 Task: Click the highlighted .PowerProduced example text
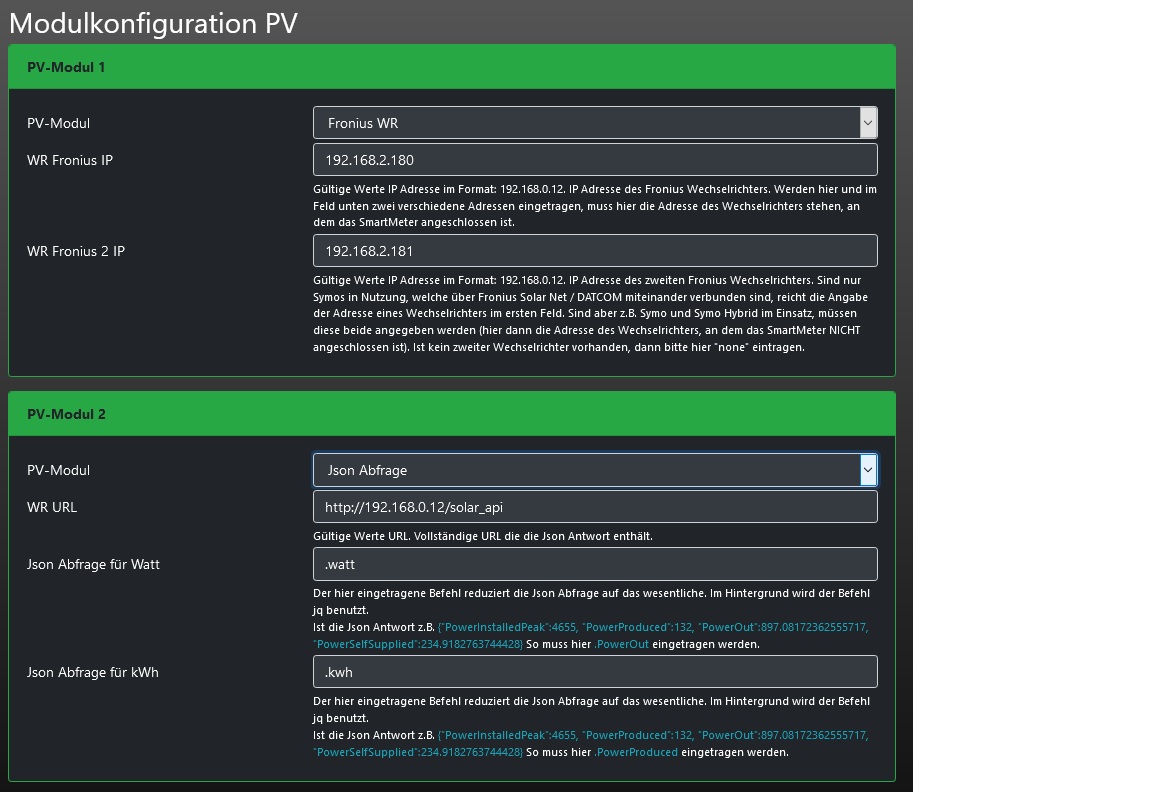(636, 752)
